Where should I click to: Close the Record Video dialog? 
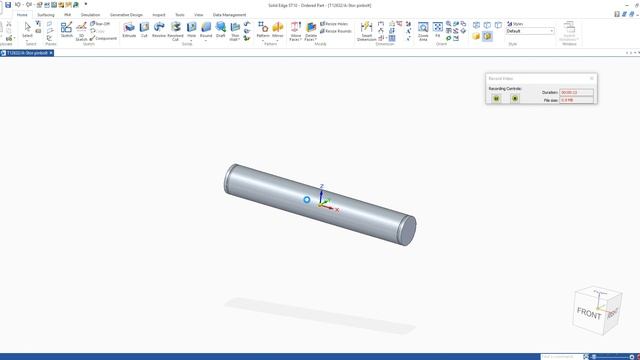[x=592, y=78]
